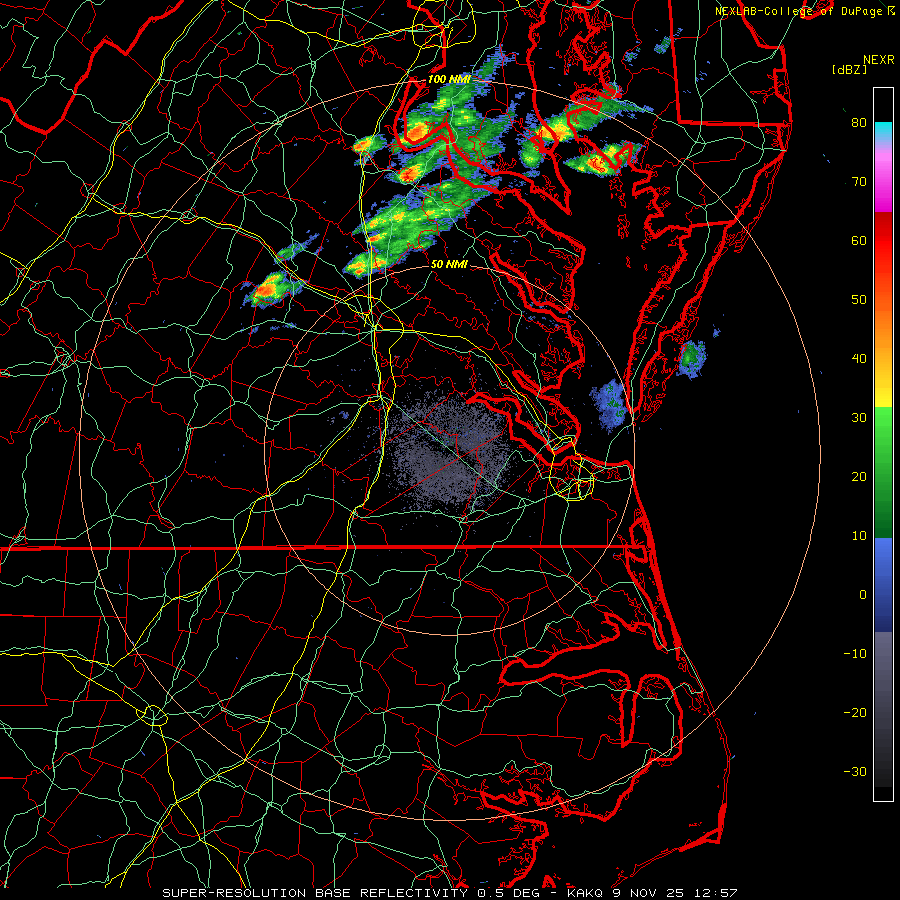Click the -30 dBZ scale value
900x900 pixels.
855,772
